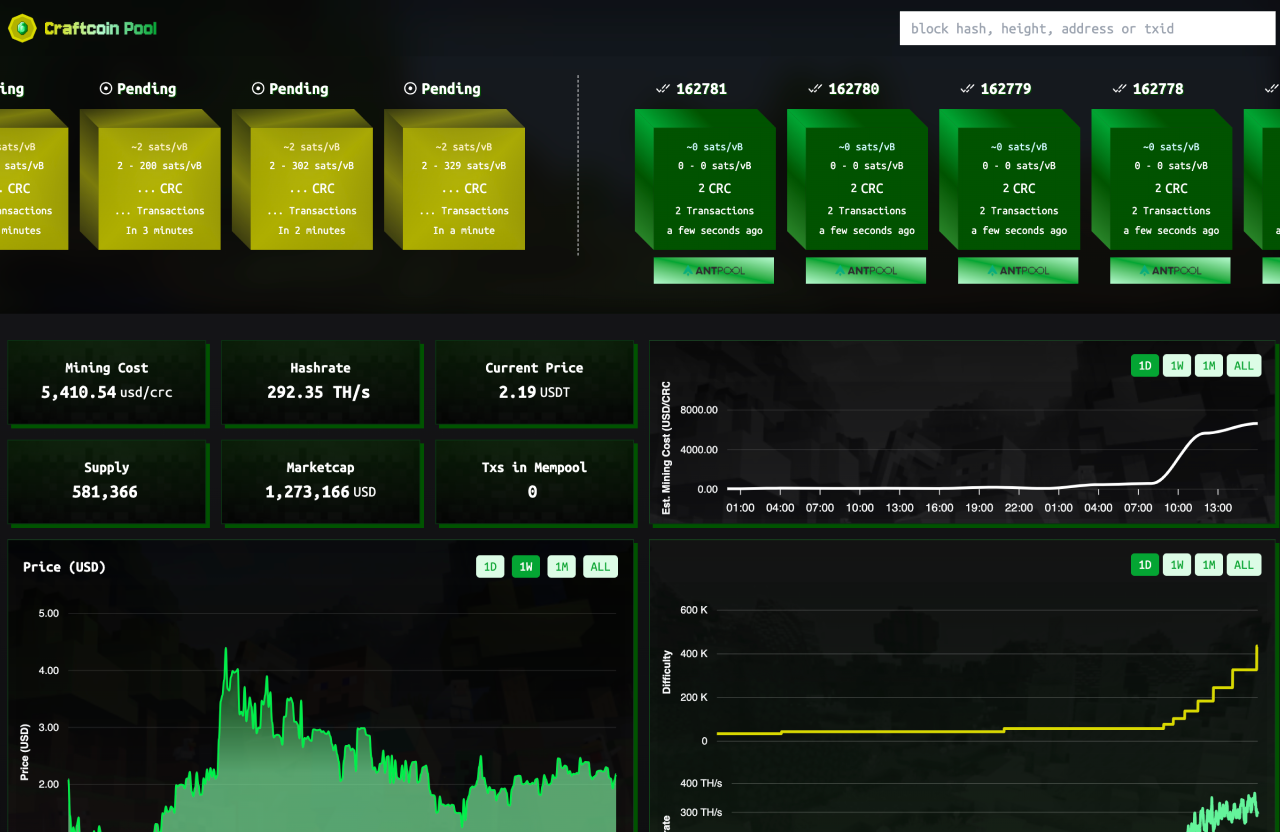Open the Craftcoin Pool home link text
Image resolution: width=1280 pixels, height=832 pixels.
click(101, 28)
